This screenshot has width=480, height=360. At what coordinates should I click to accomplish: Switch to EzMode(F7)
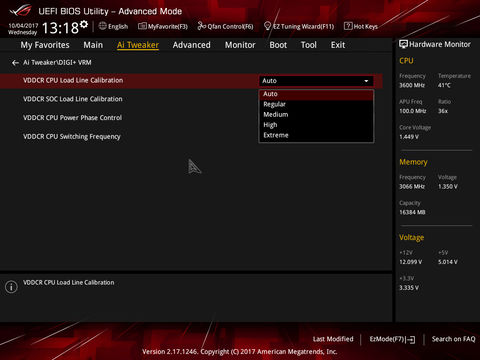[x=392, y=339]
